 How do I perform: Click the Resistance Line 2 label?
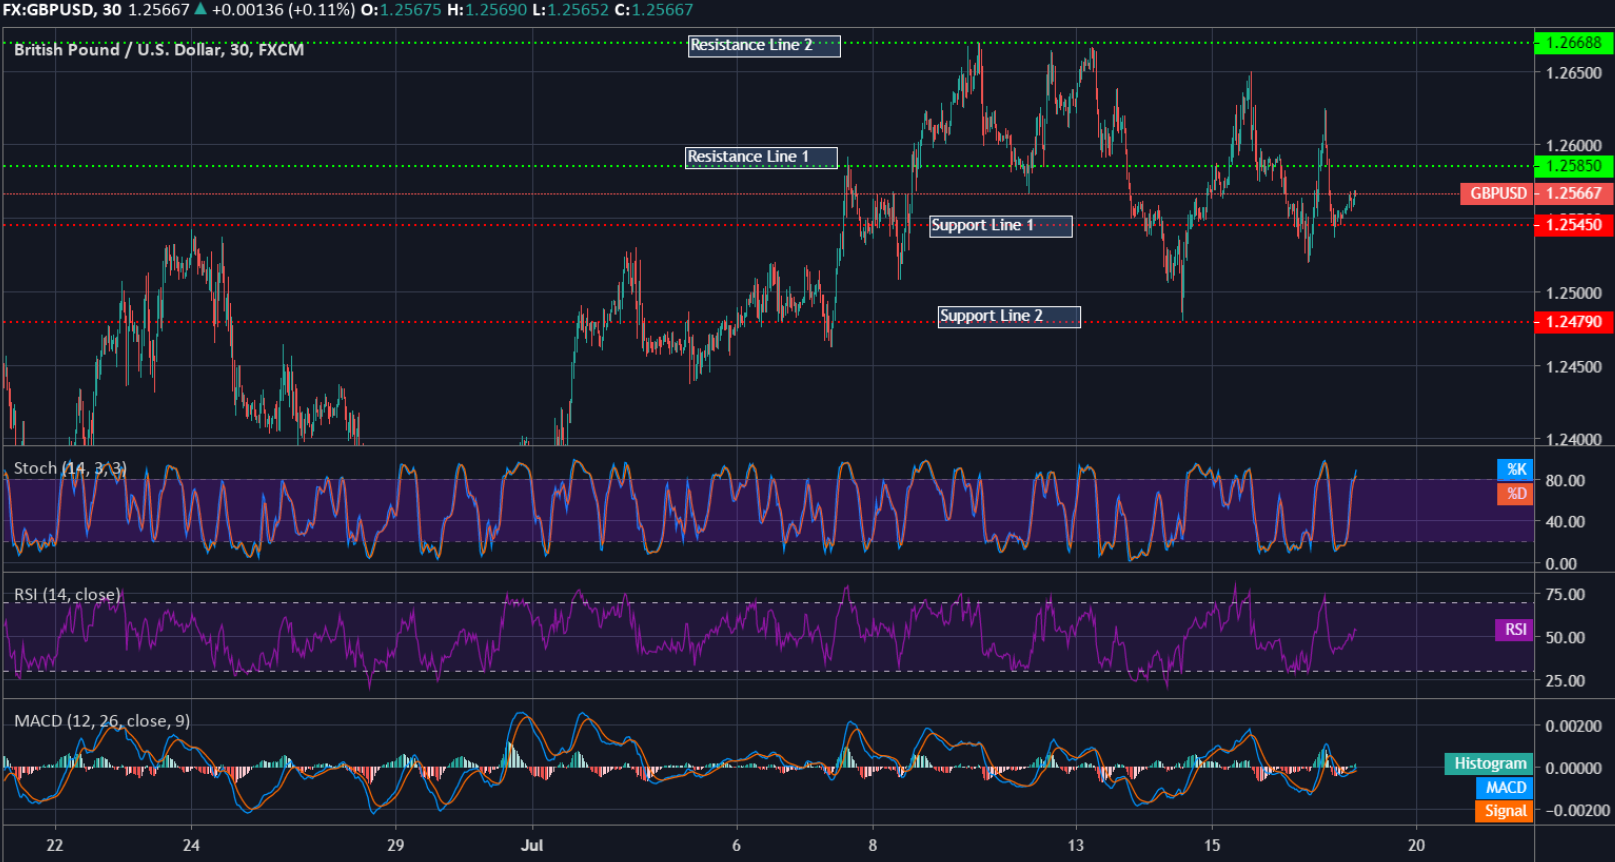pos(764,46)
